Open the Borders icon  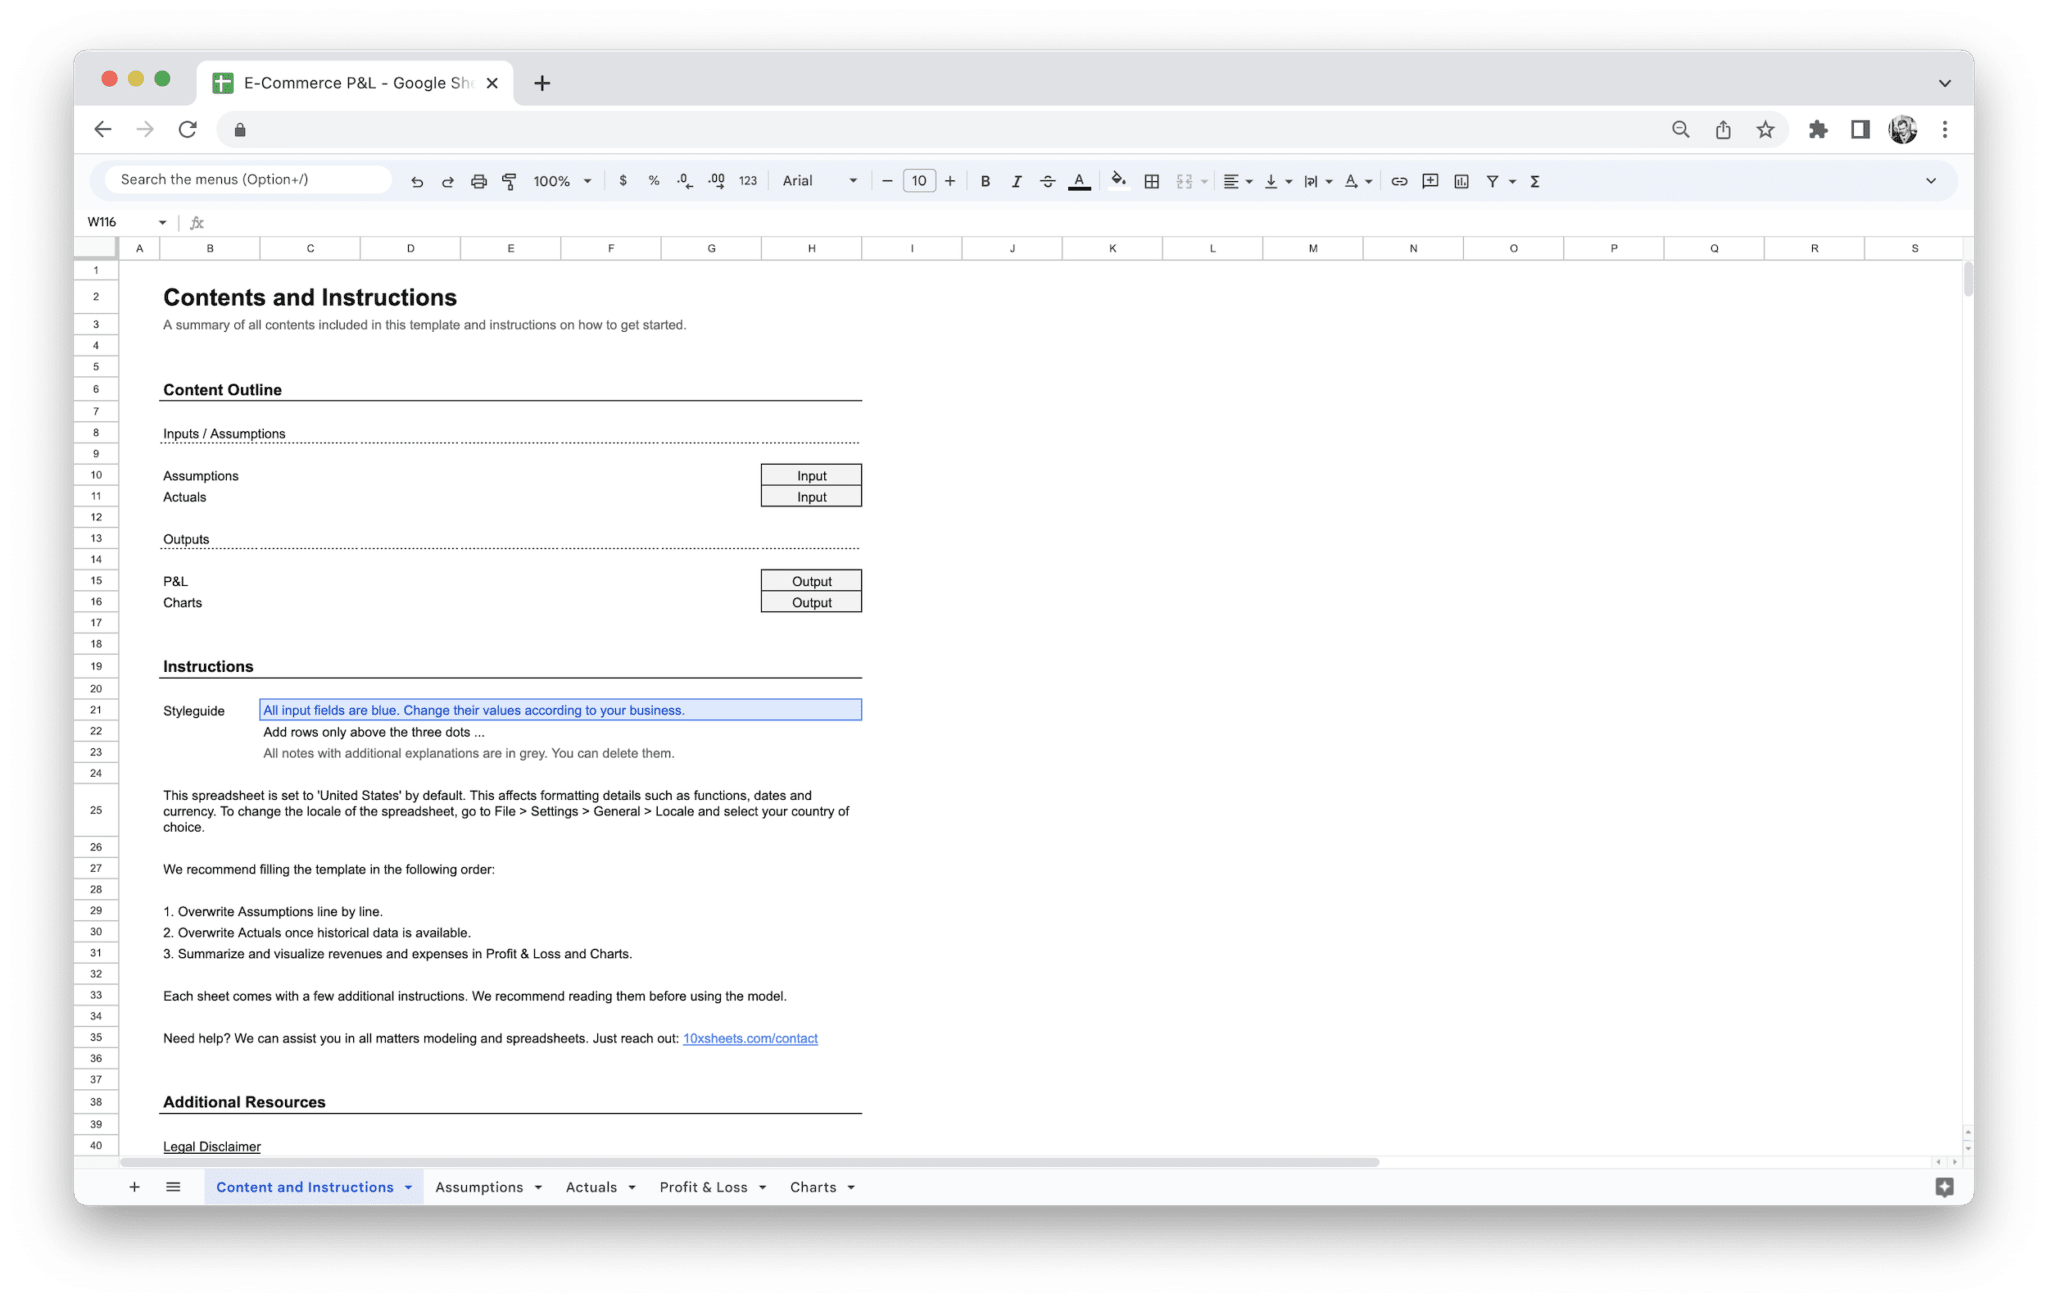(1151, 181)
